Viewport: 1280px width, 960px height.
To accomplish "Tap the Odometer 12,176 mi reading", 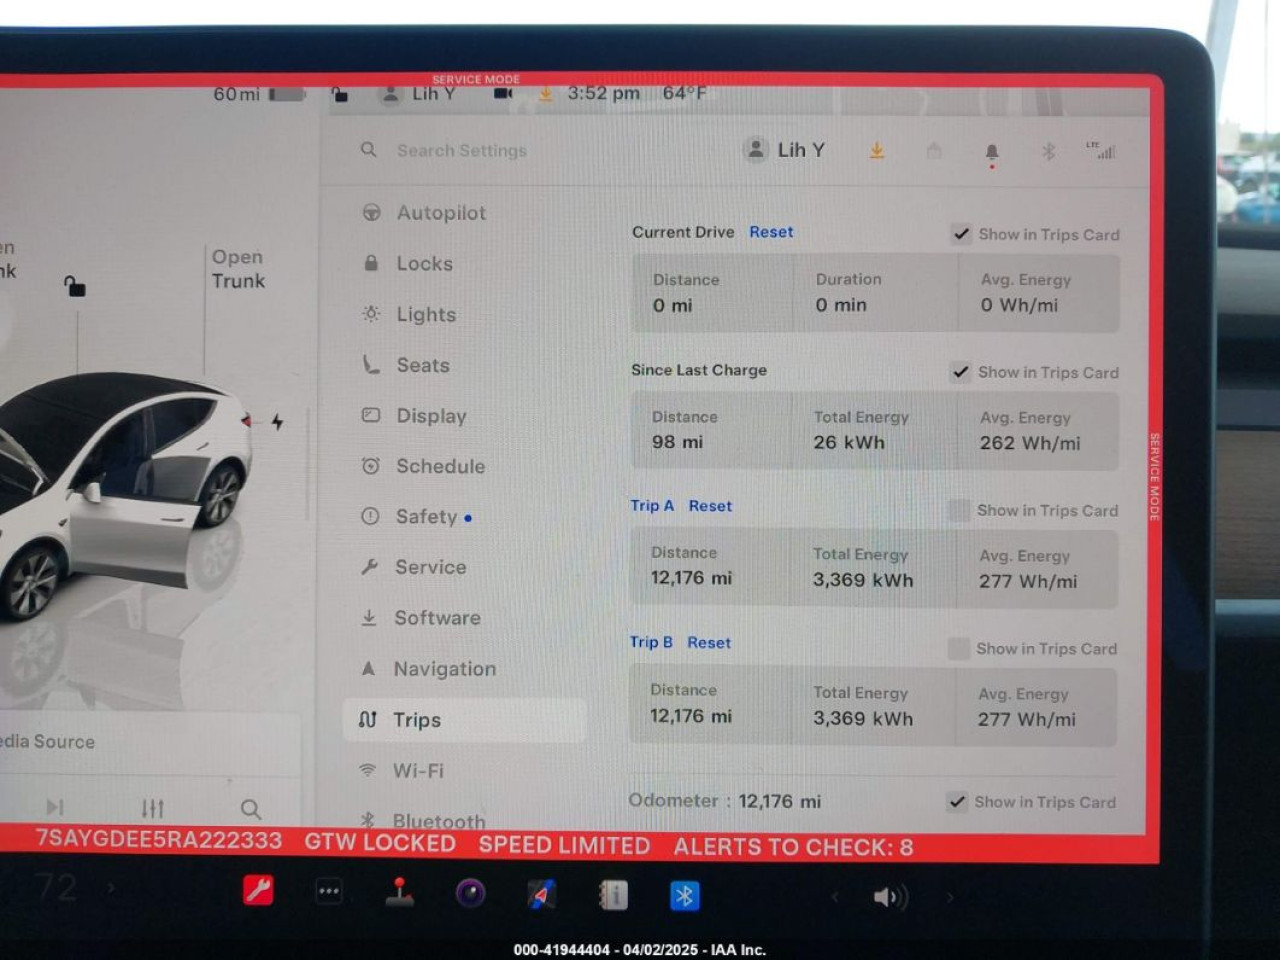I will tap(724, 801).
